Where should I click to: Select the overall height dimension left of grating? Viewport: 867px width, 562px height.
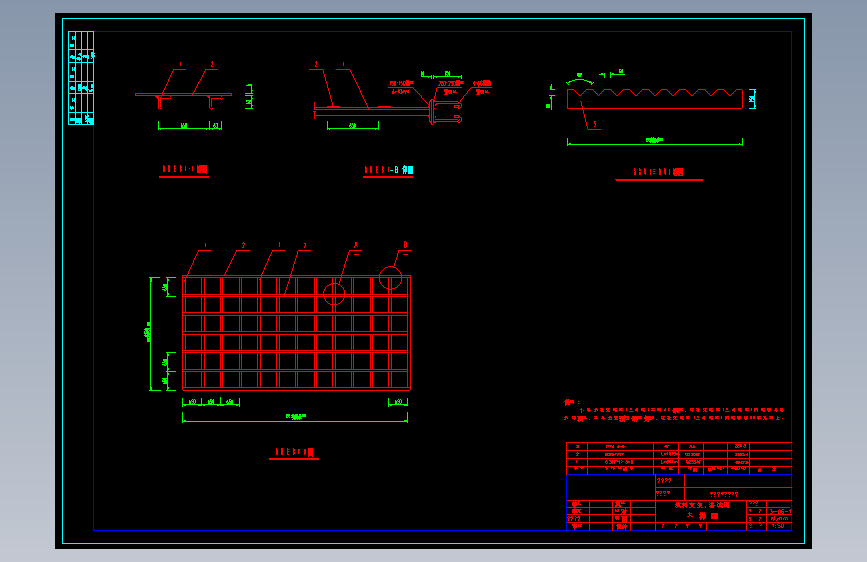(150, 334)
